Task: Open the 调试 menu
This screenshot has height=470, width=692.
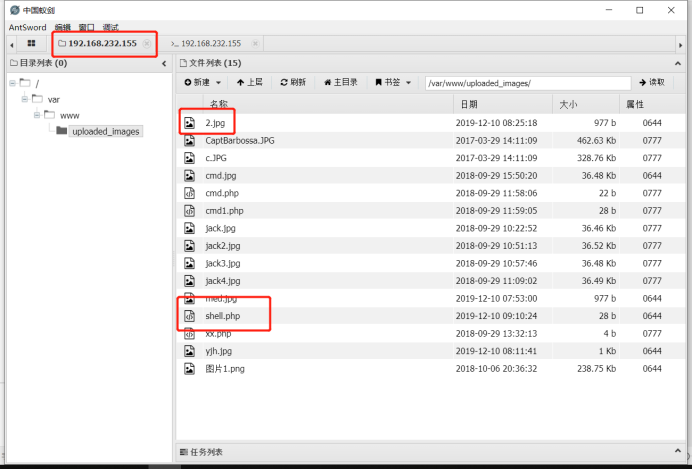Action: 110,27
